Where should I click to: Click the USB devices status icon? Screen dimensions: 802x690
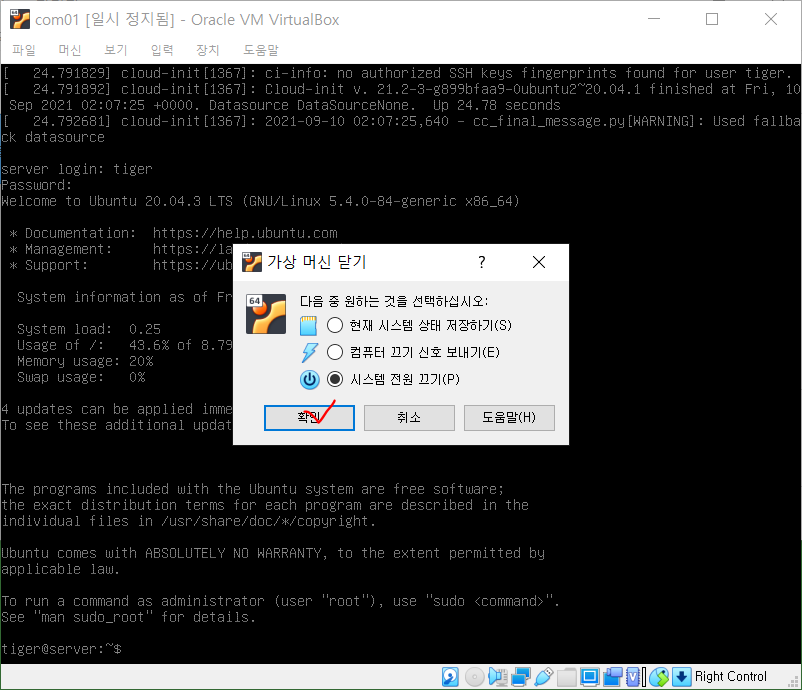(x=544, y=677)
